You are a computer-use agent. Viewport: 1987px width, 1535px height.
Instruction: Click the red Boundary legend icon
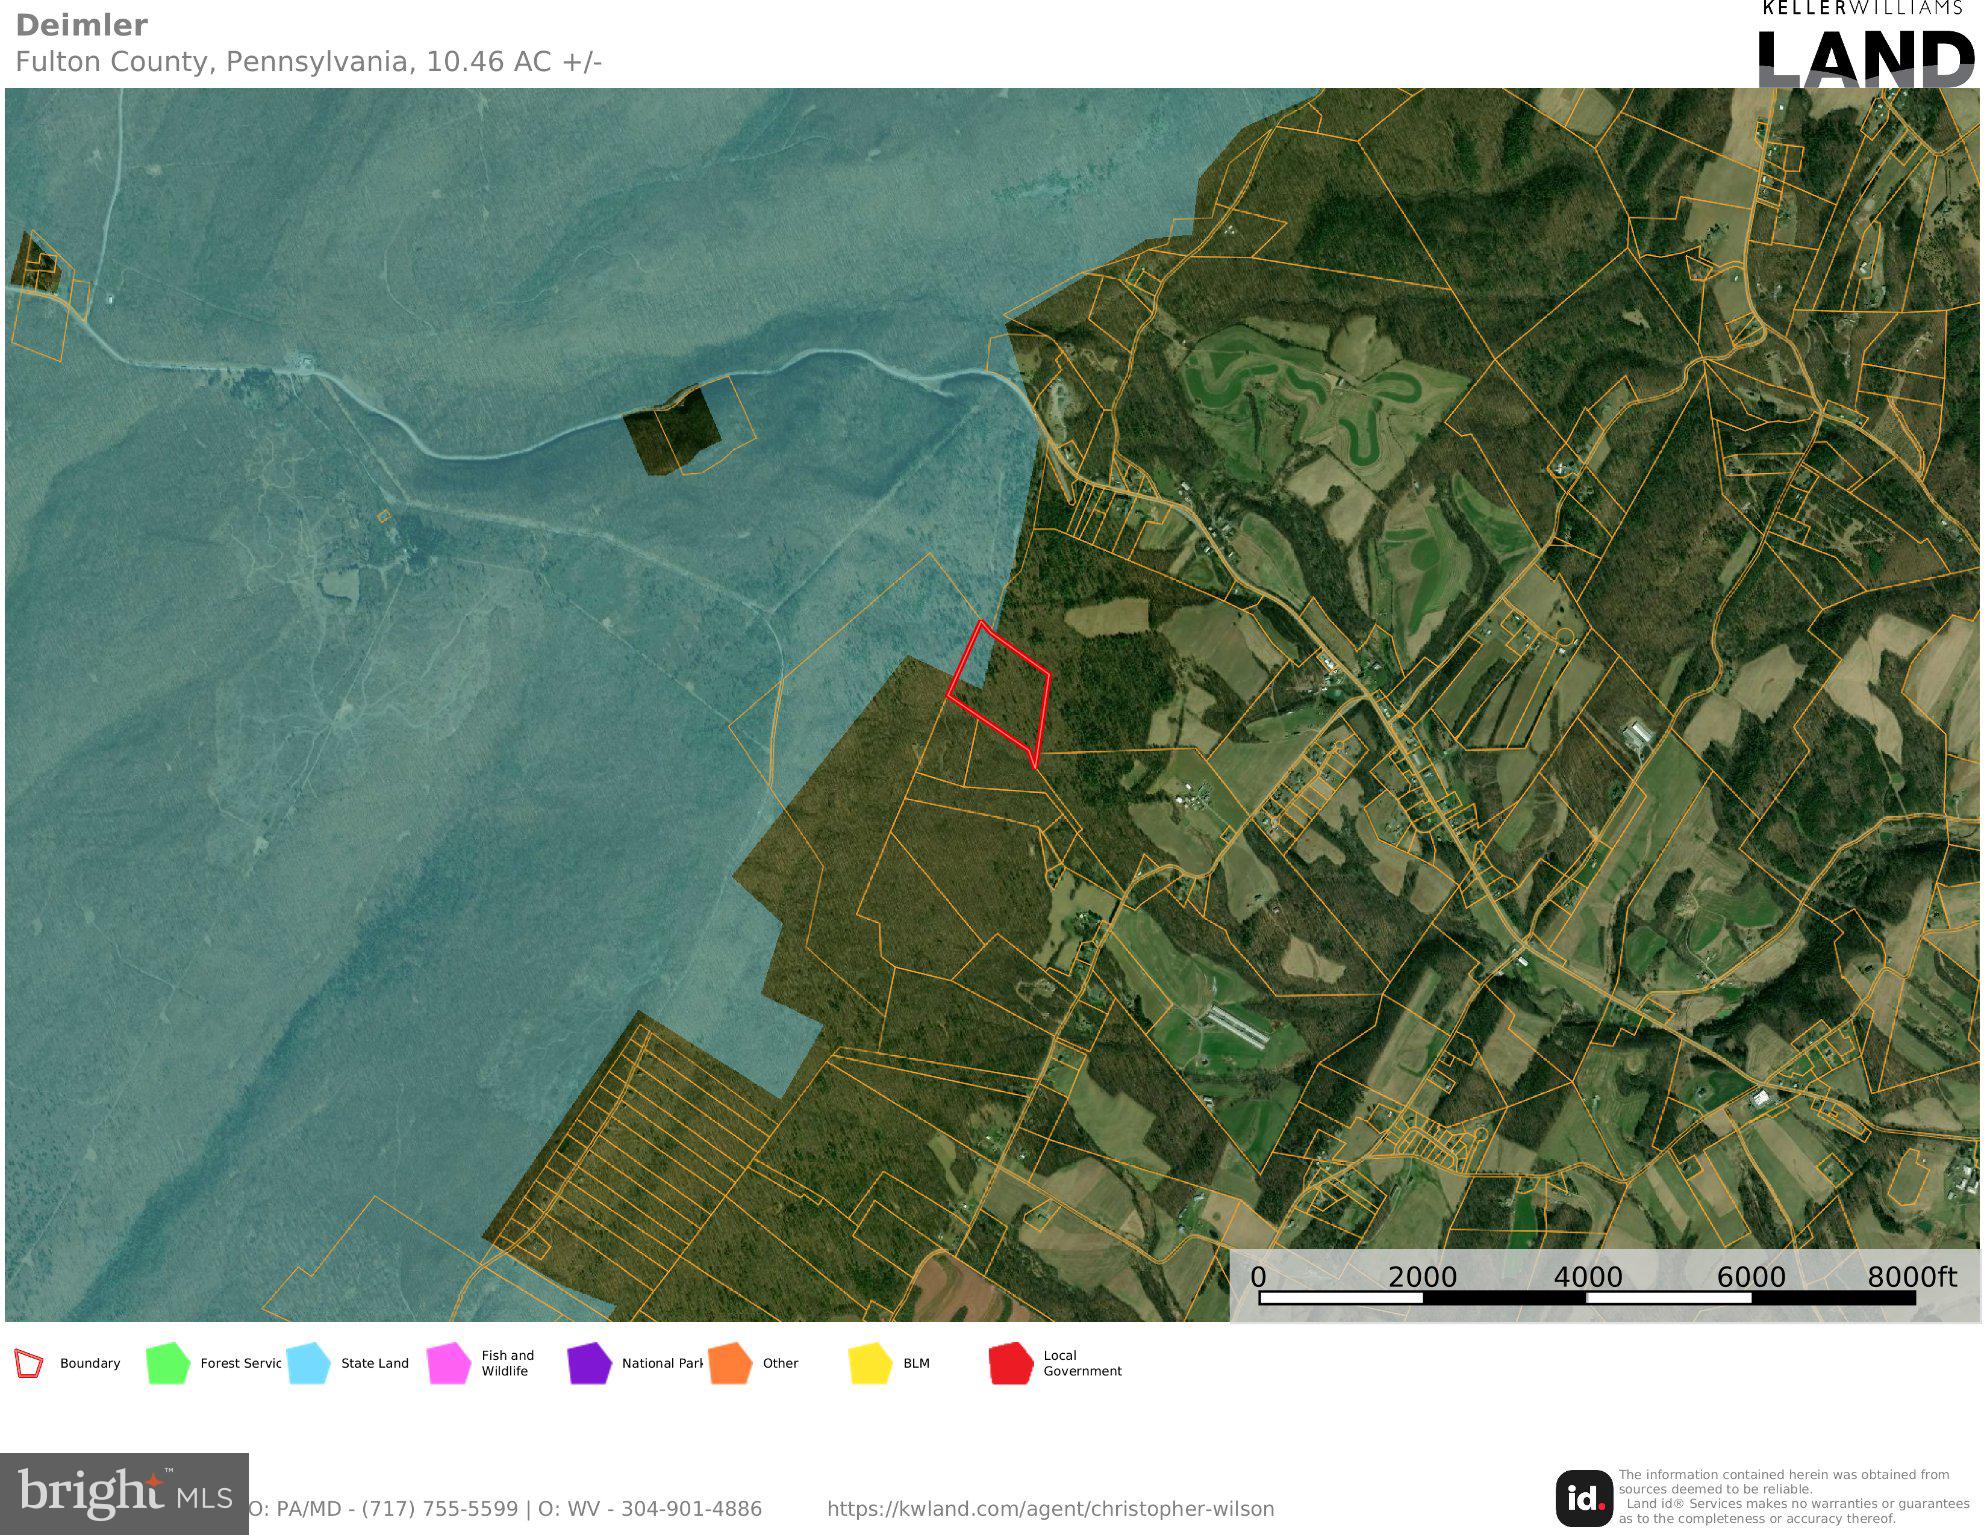[x=29, y=1363]
